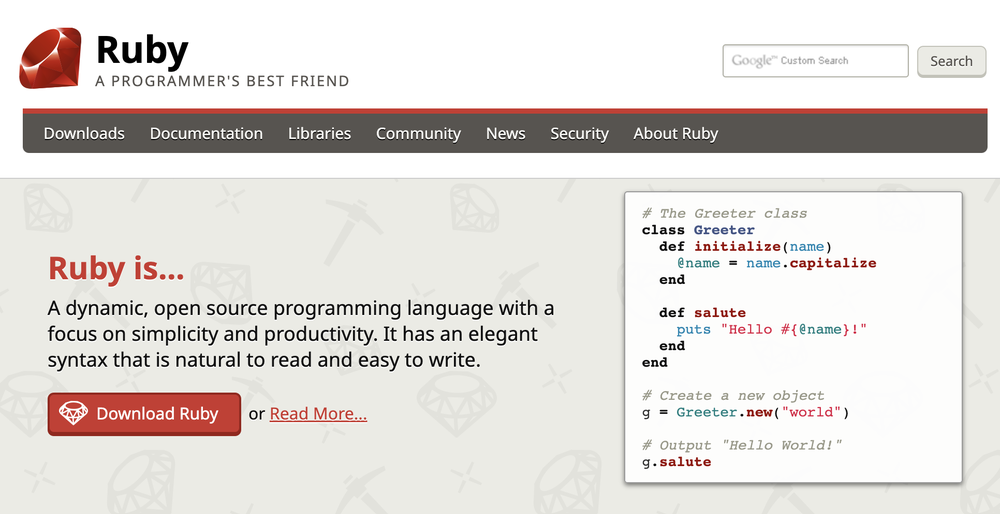Visit the Community page

click(x=418, y=133)
